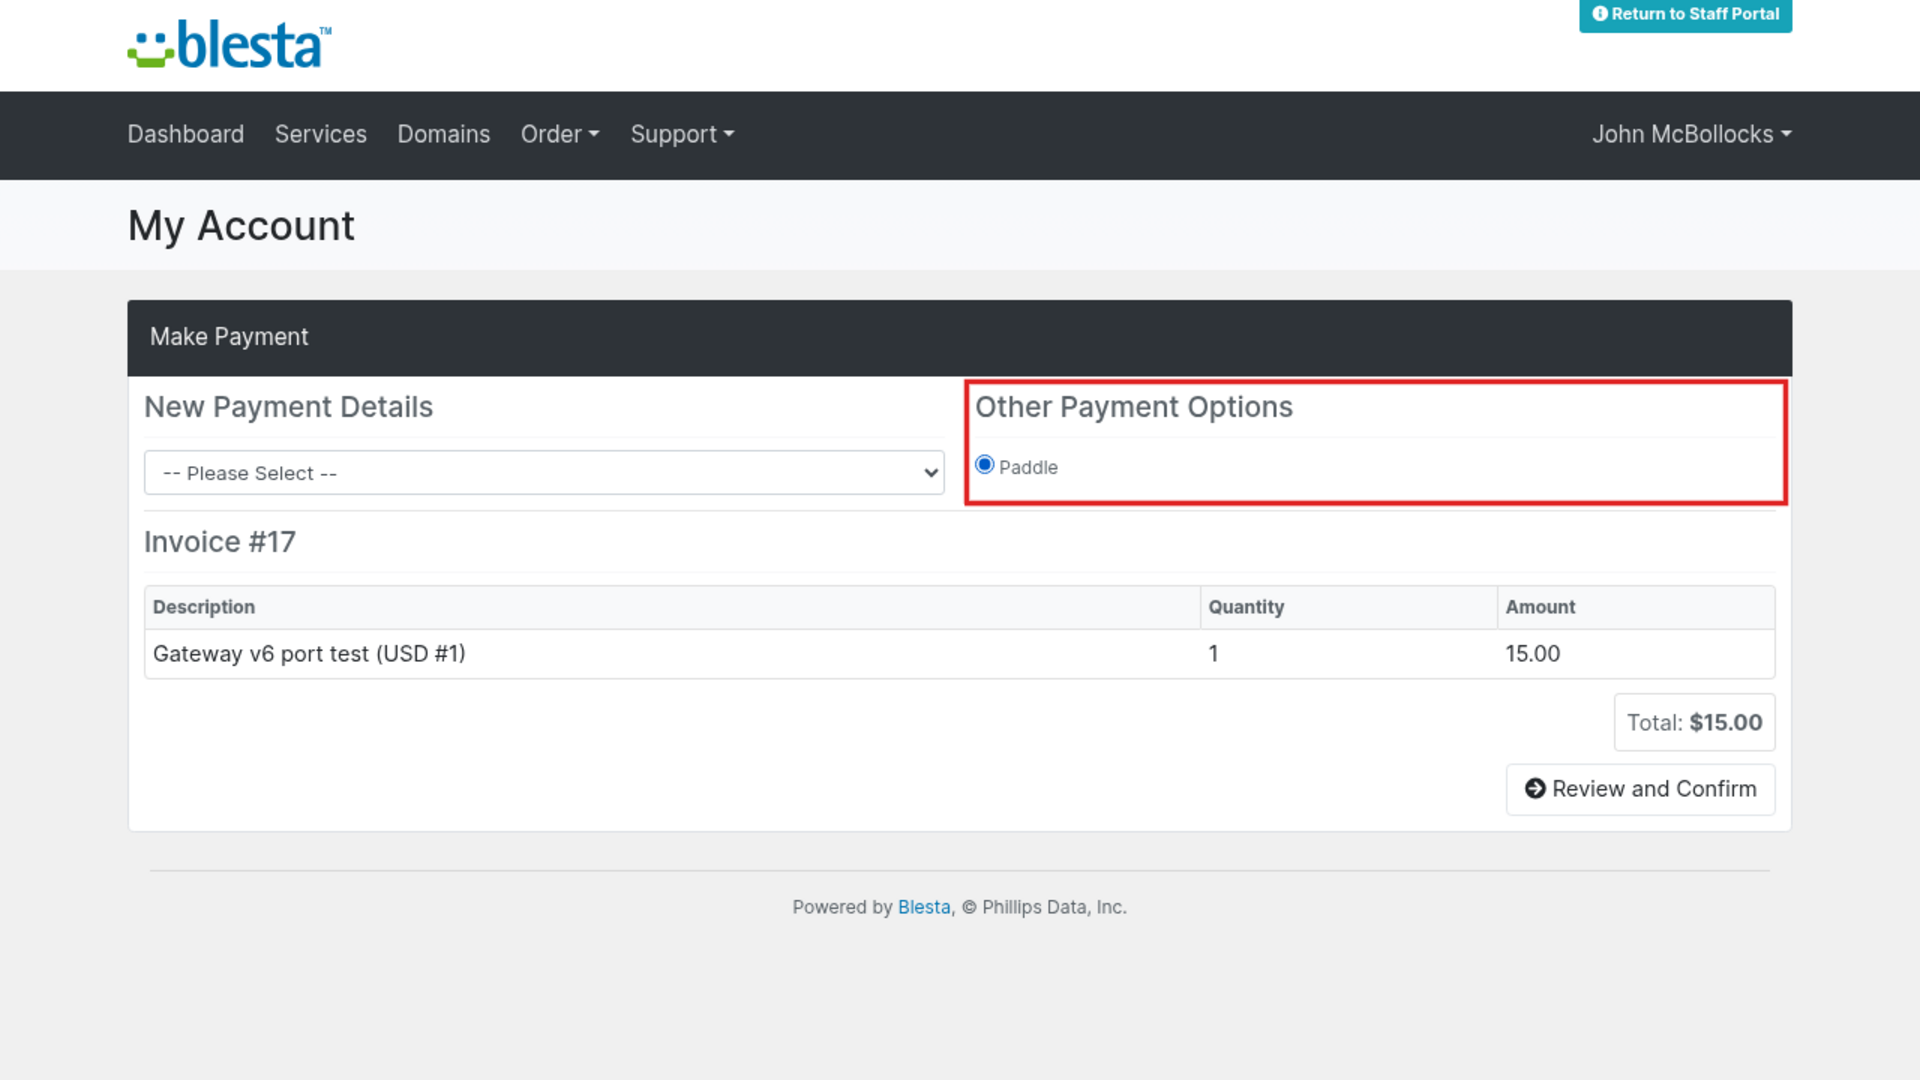Expand the Support dropdown menu

(682, 134)
